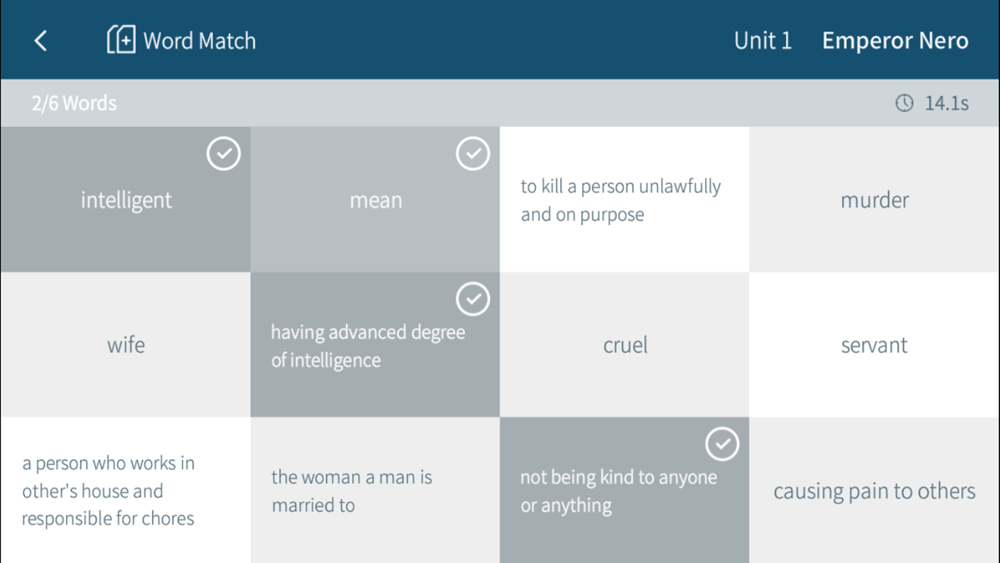Choose 'causing pain to others' definition
Viewport: 1000px width, 563px height.
(874, 490)
